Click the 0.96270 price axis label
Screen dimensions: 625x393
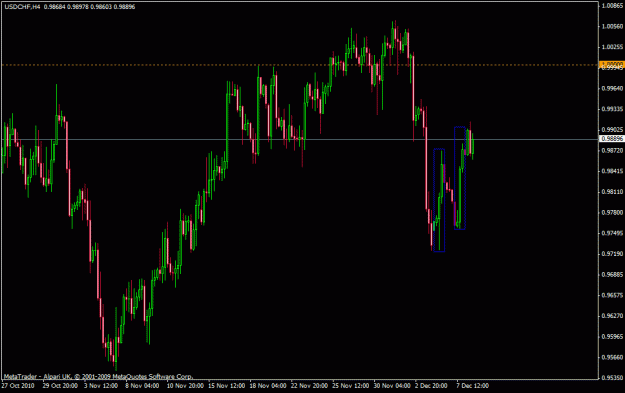point(612,316)
